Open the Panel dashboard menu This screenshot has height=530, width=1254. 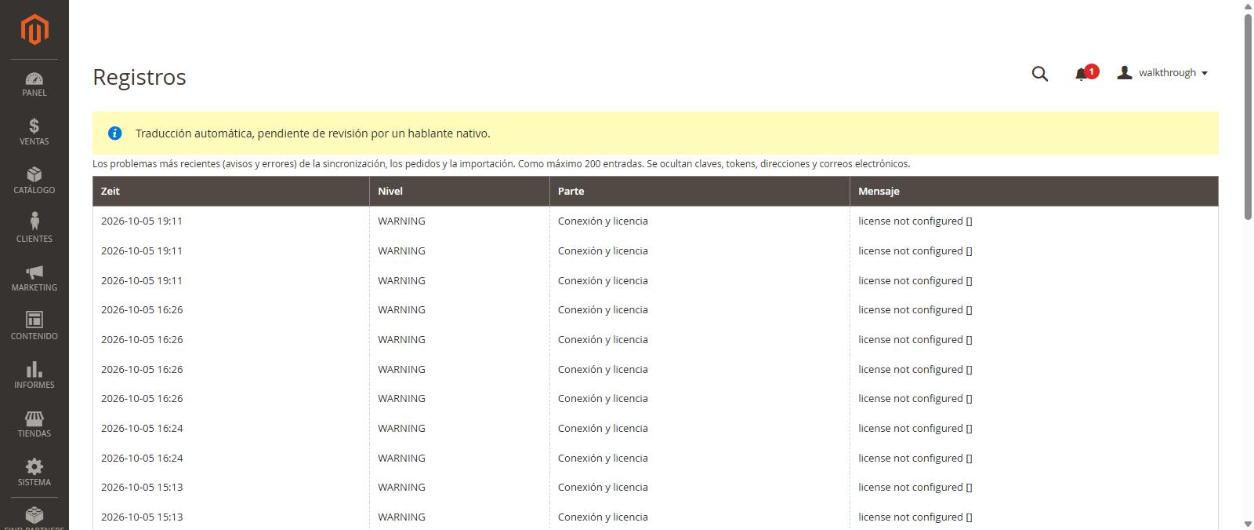(x=34, y=84)
